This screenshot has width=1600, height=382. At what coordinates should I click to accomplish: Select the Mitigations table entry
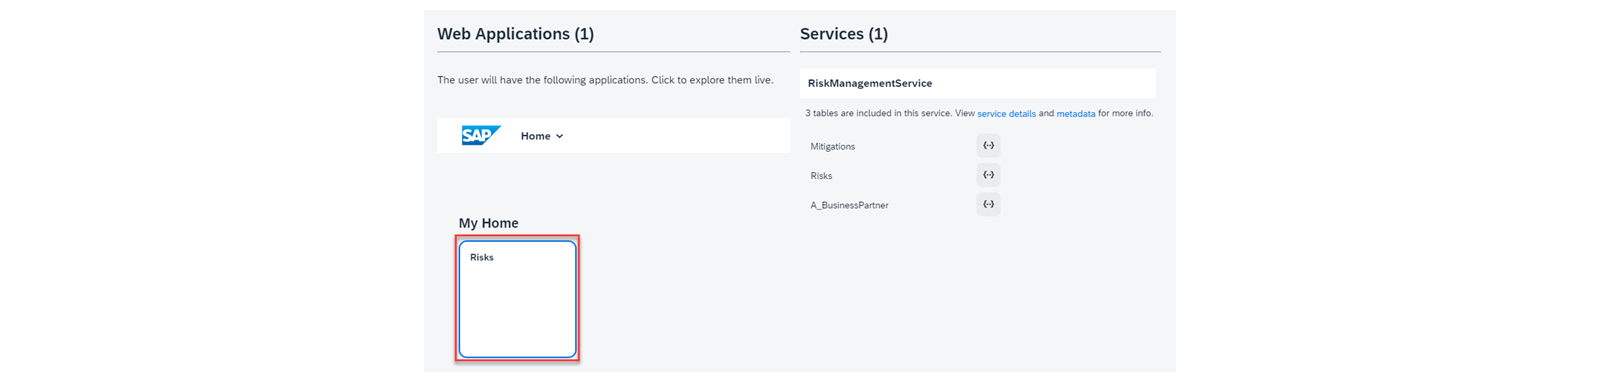833,147
